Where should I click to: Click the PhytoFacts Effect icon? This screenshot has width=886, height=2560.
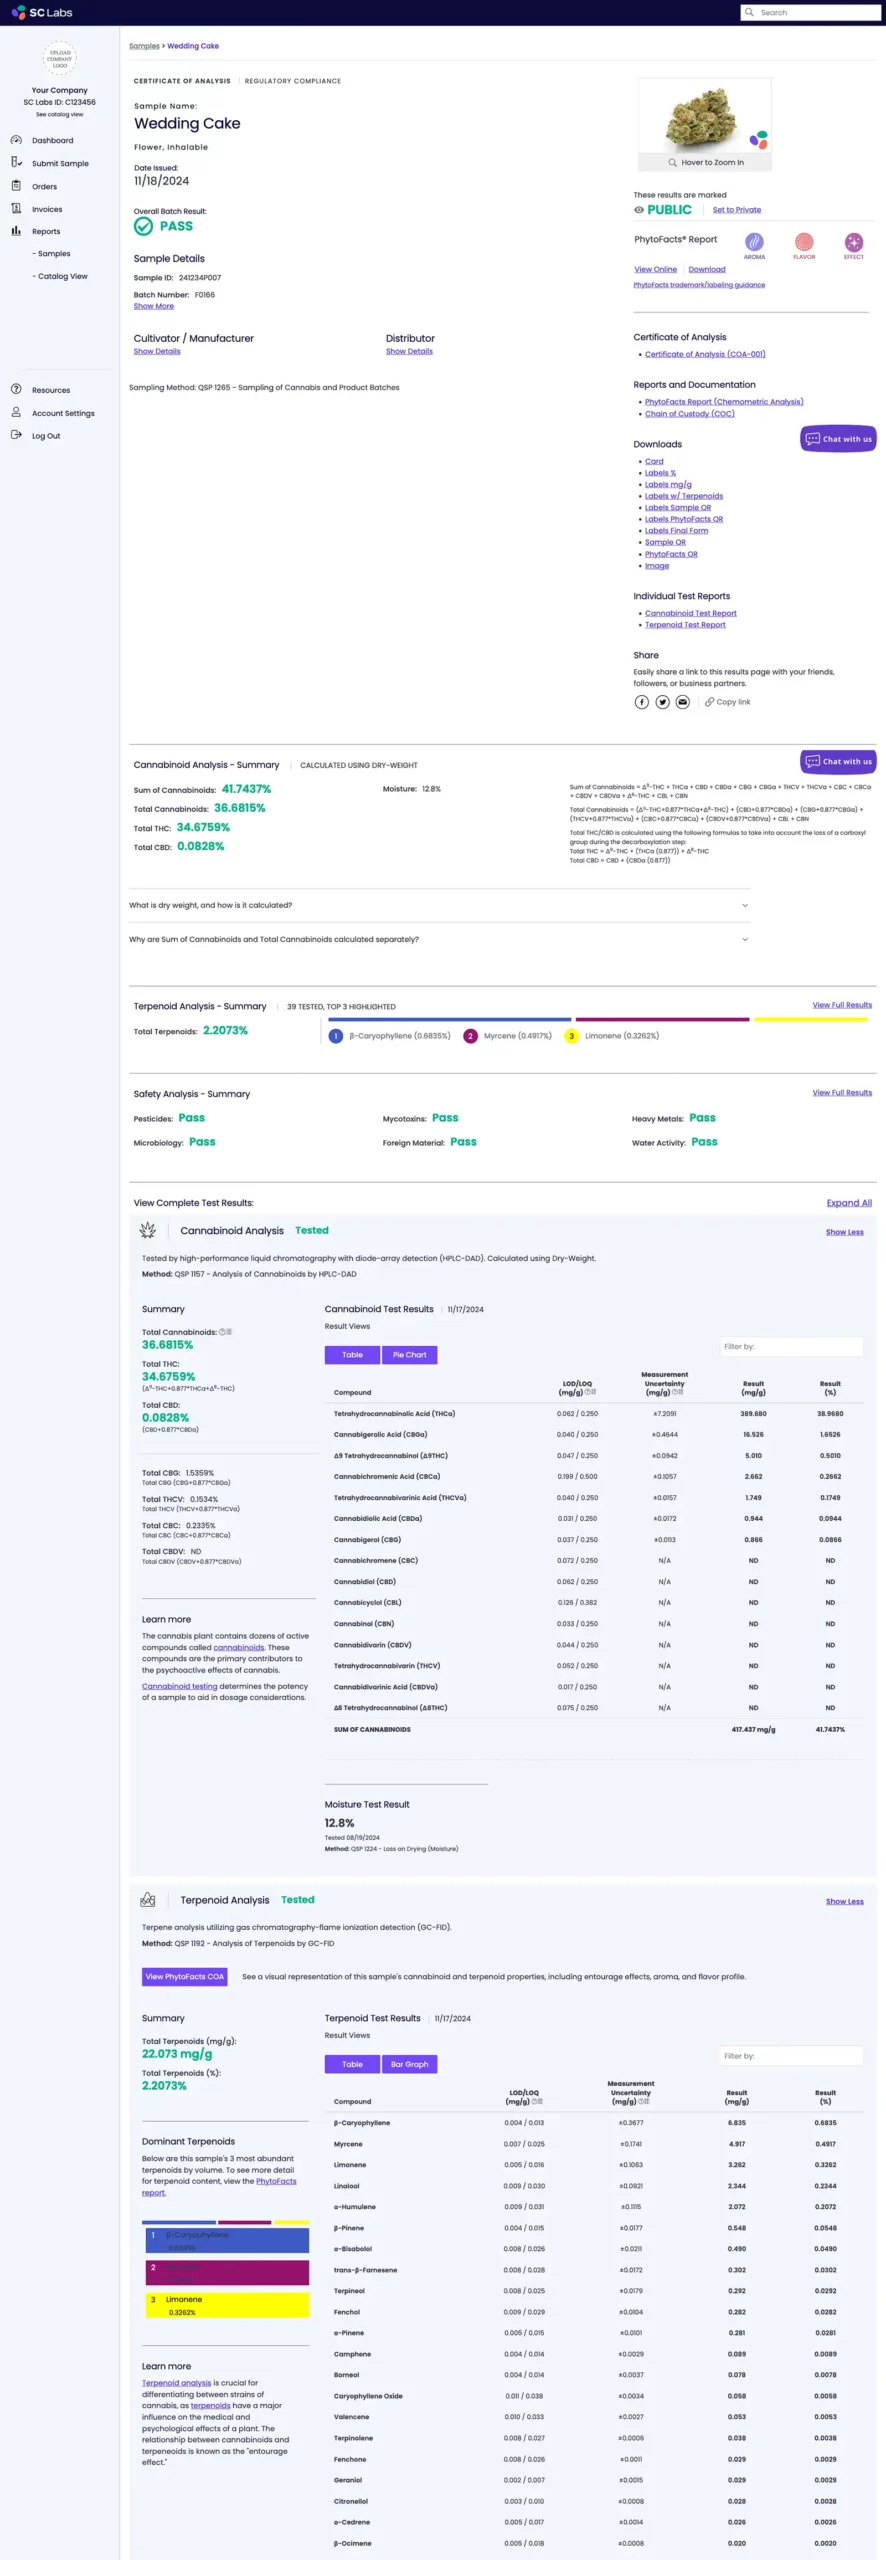click(853, 242)
